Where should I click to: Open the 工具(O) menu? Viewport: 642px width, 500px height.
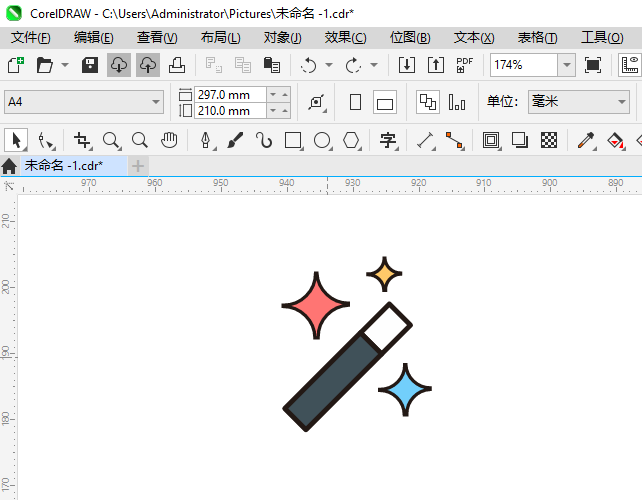pos(602,38)
